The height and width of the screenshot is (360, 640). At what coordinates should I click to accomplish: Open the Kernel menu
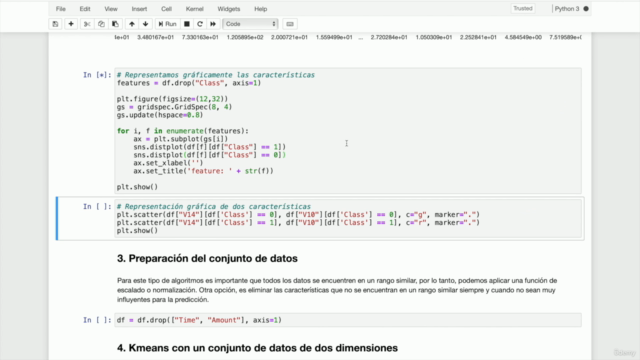[195, 9]
